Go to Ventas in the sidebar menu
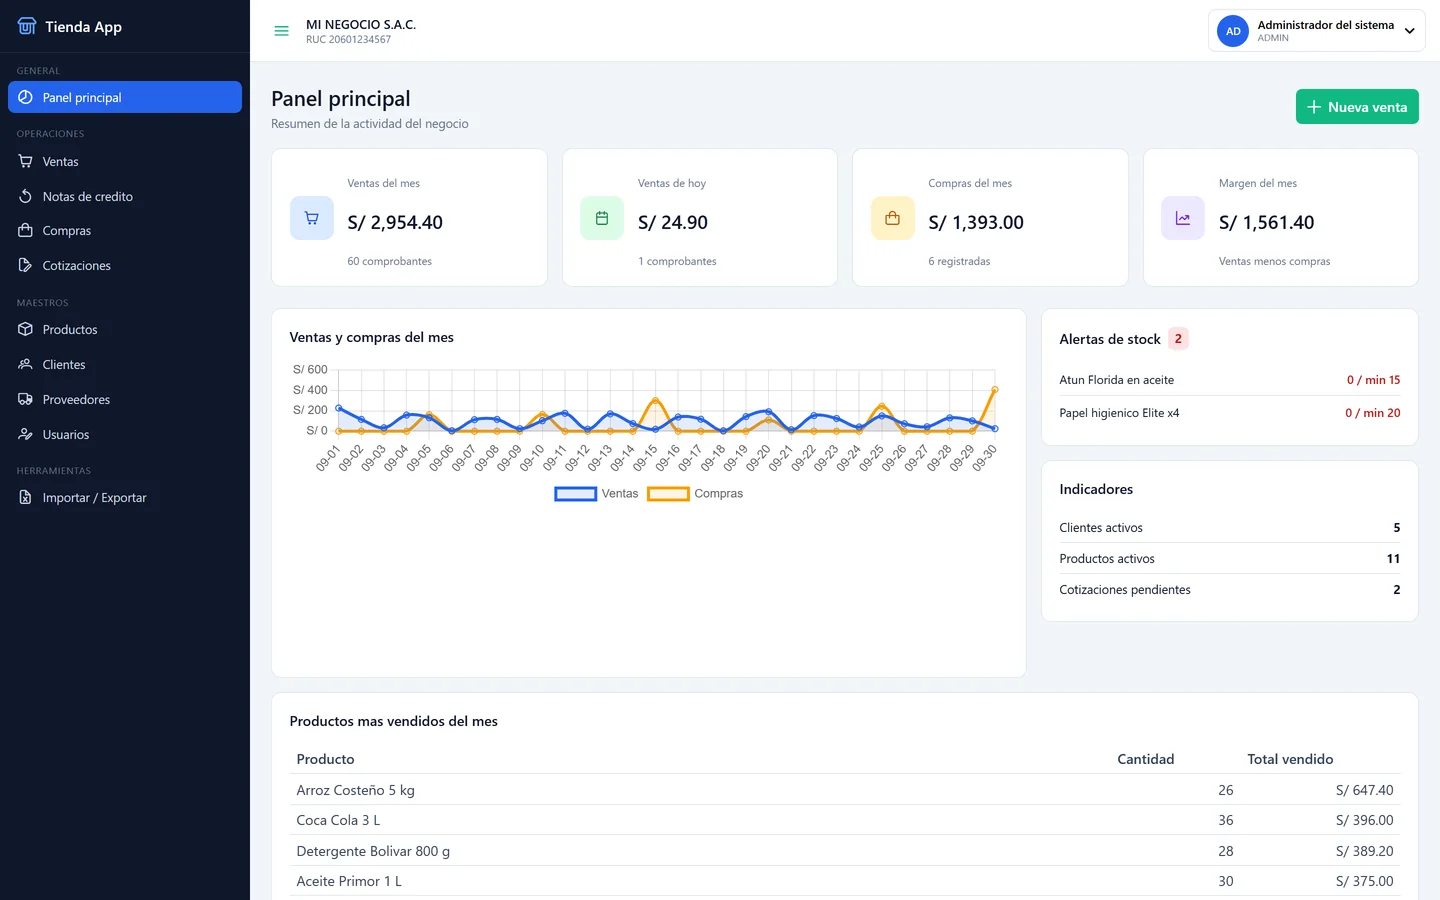The height and width of the screenshot is (900, 1440). click(125, 161)
